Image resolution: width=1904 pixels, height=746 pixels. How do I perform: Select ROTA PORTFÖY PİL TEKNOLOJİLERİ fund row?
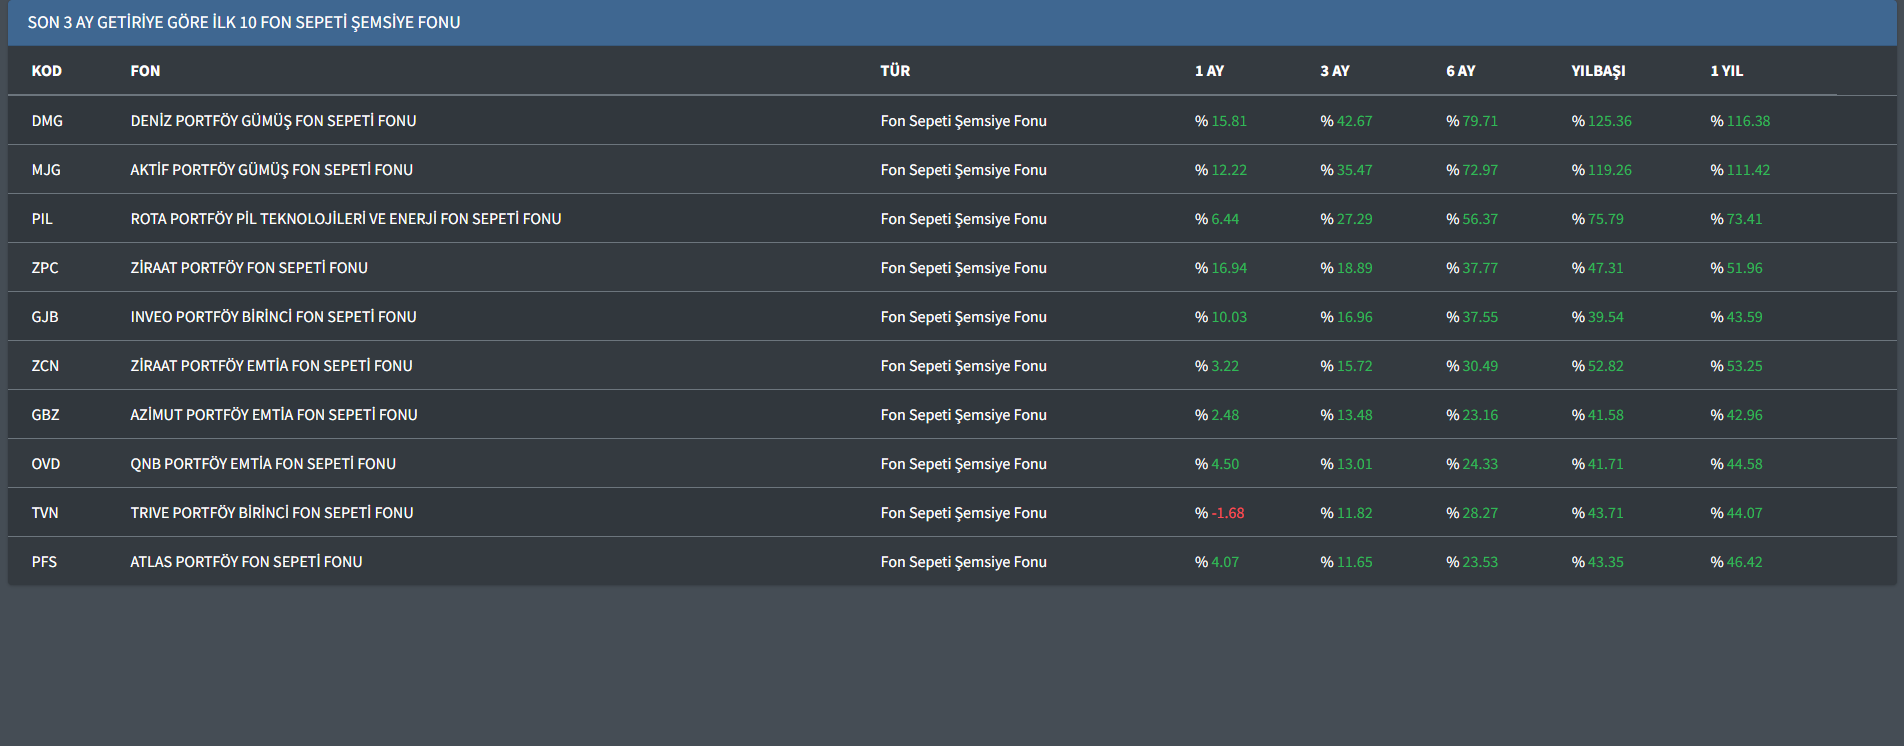tap(345, 219)
